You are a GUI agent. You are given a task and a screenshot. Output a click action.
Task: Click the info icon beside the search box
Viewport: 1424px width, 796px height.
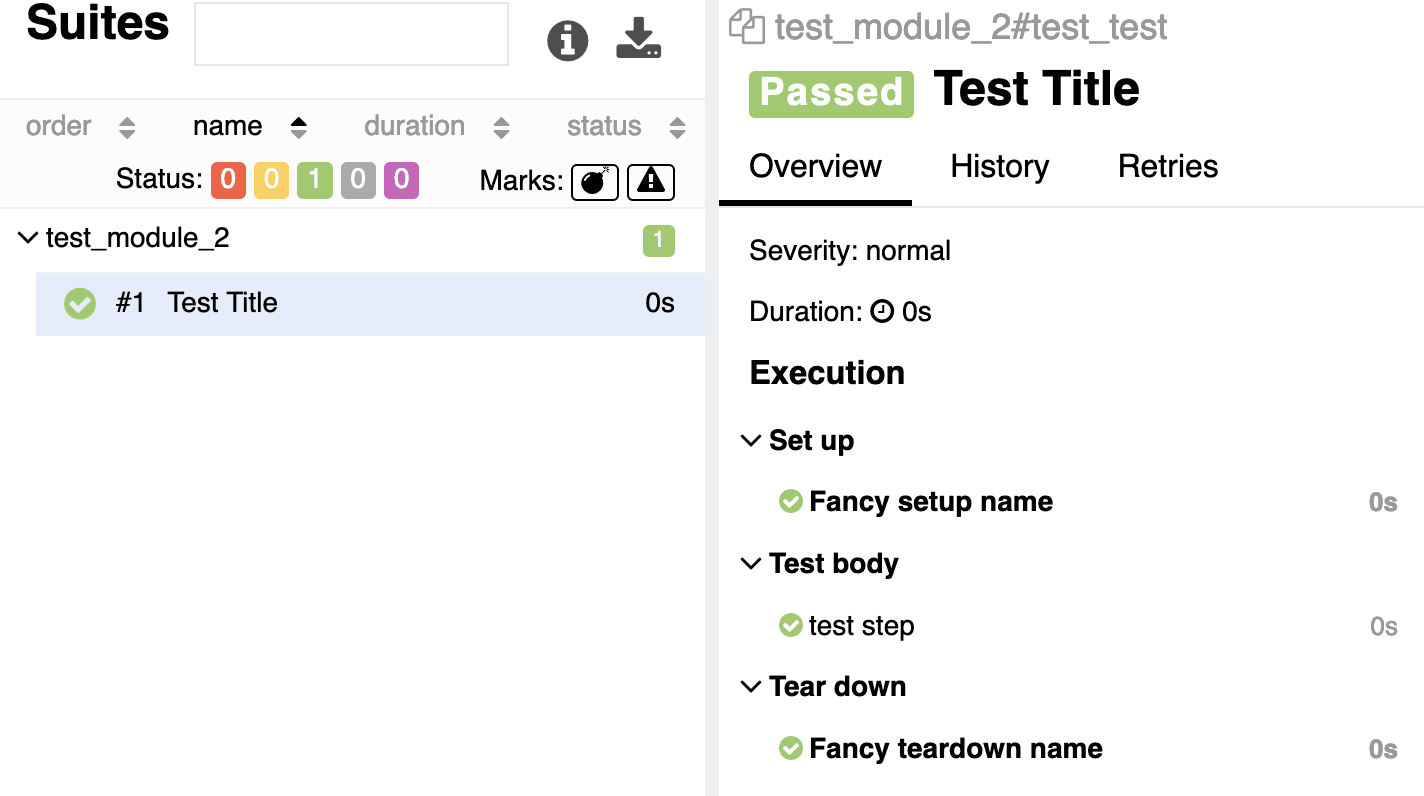567,40
